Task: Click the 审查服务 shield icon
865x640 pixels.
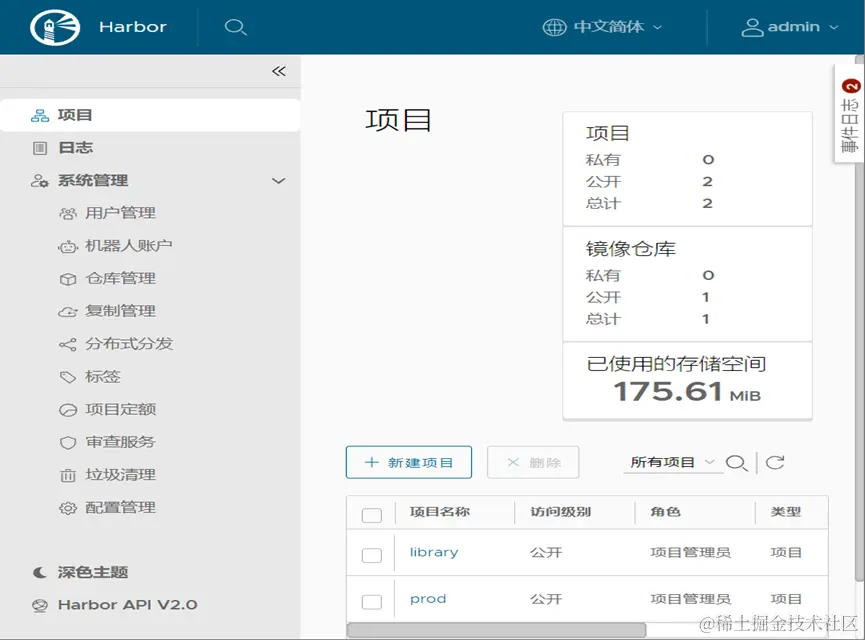Action: tap(68, 442)
